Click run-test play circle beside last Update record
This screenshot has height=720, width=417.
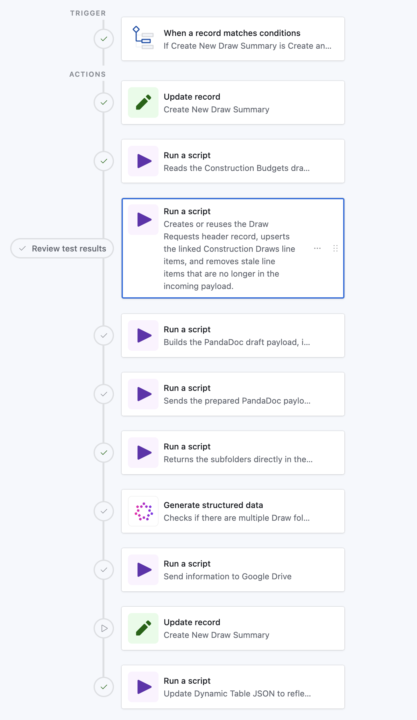pos(104,628)
